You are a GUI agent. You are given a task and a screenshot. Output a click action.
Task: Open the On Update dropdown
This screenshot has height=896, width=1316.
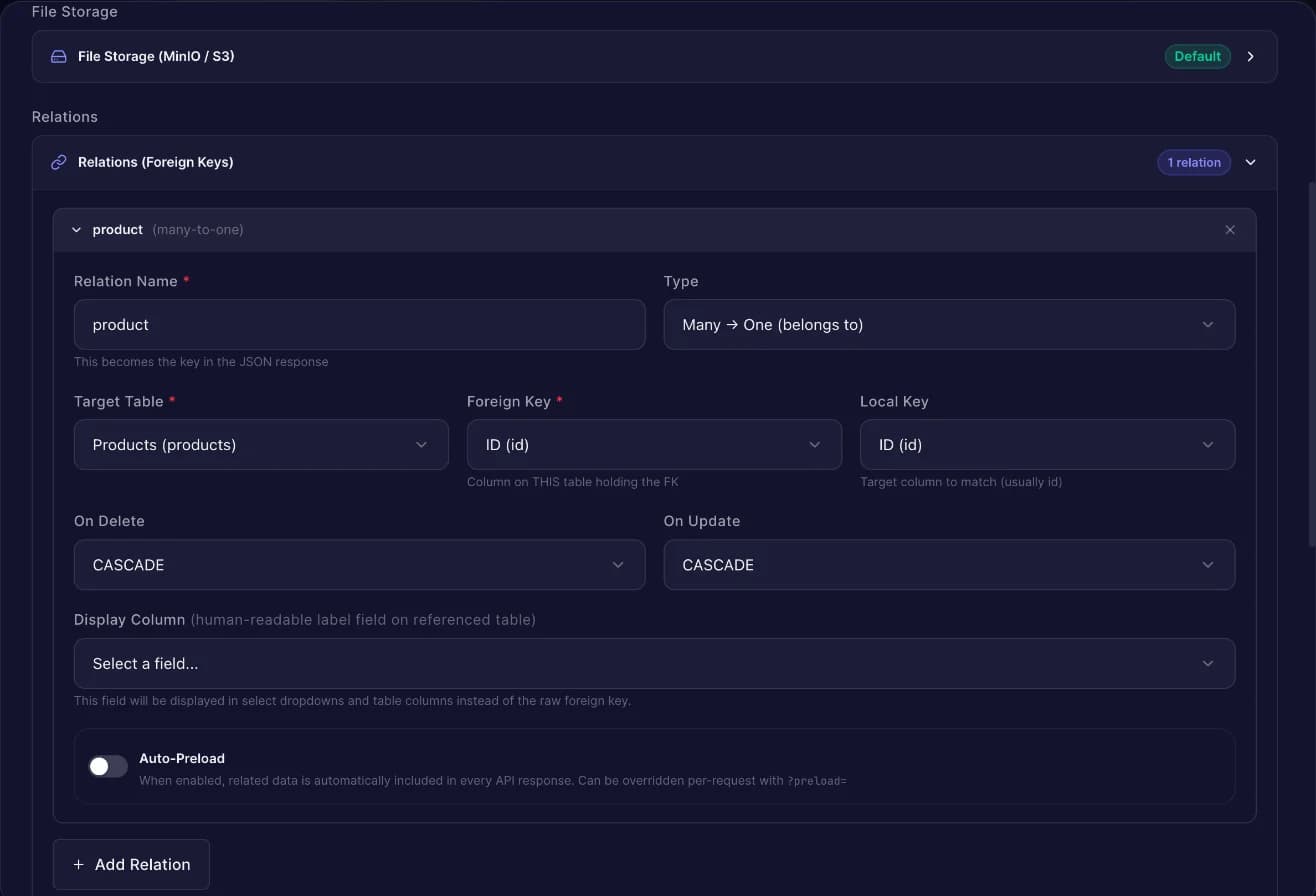(949, 565)
